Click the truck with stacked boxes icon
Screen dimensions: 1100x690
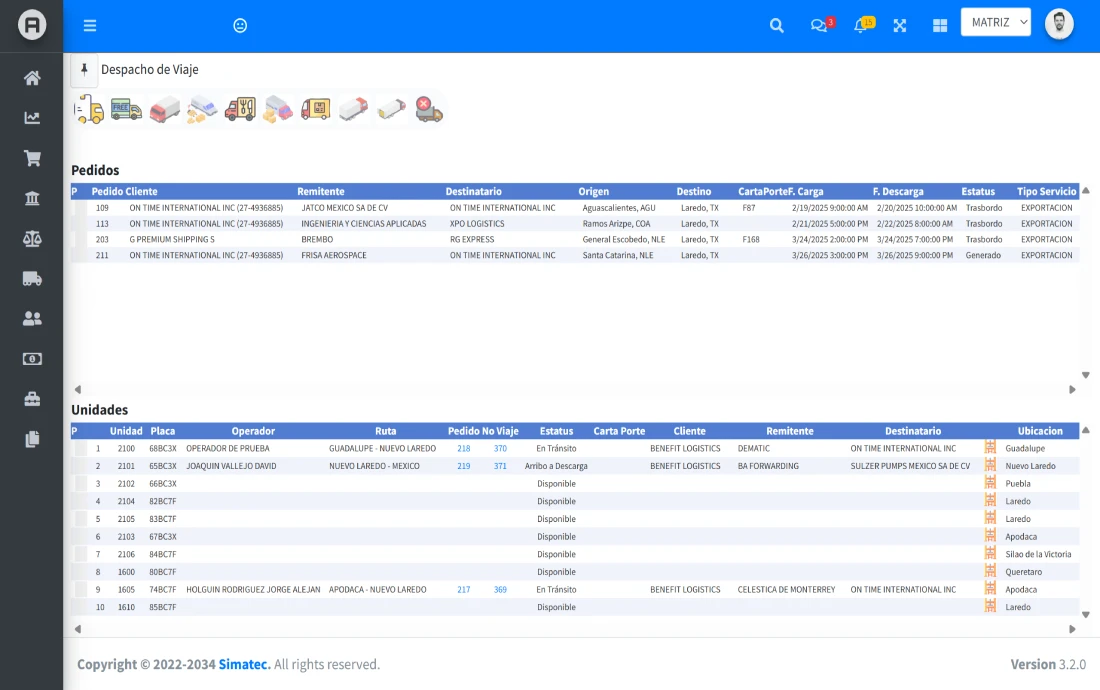click(278, 109)
